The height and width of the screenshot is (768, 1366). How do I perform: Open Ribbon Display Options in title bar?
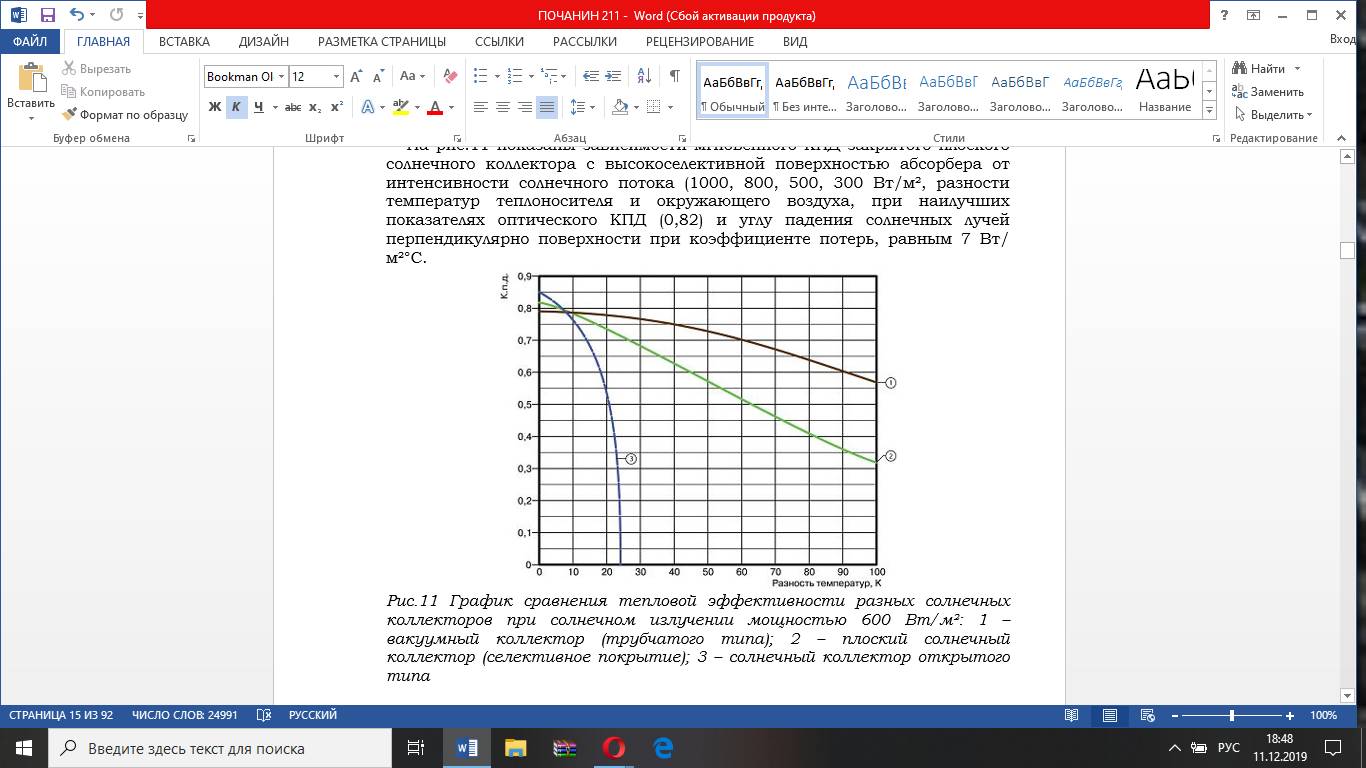(1253, 15)
